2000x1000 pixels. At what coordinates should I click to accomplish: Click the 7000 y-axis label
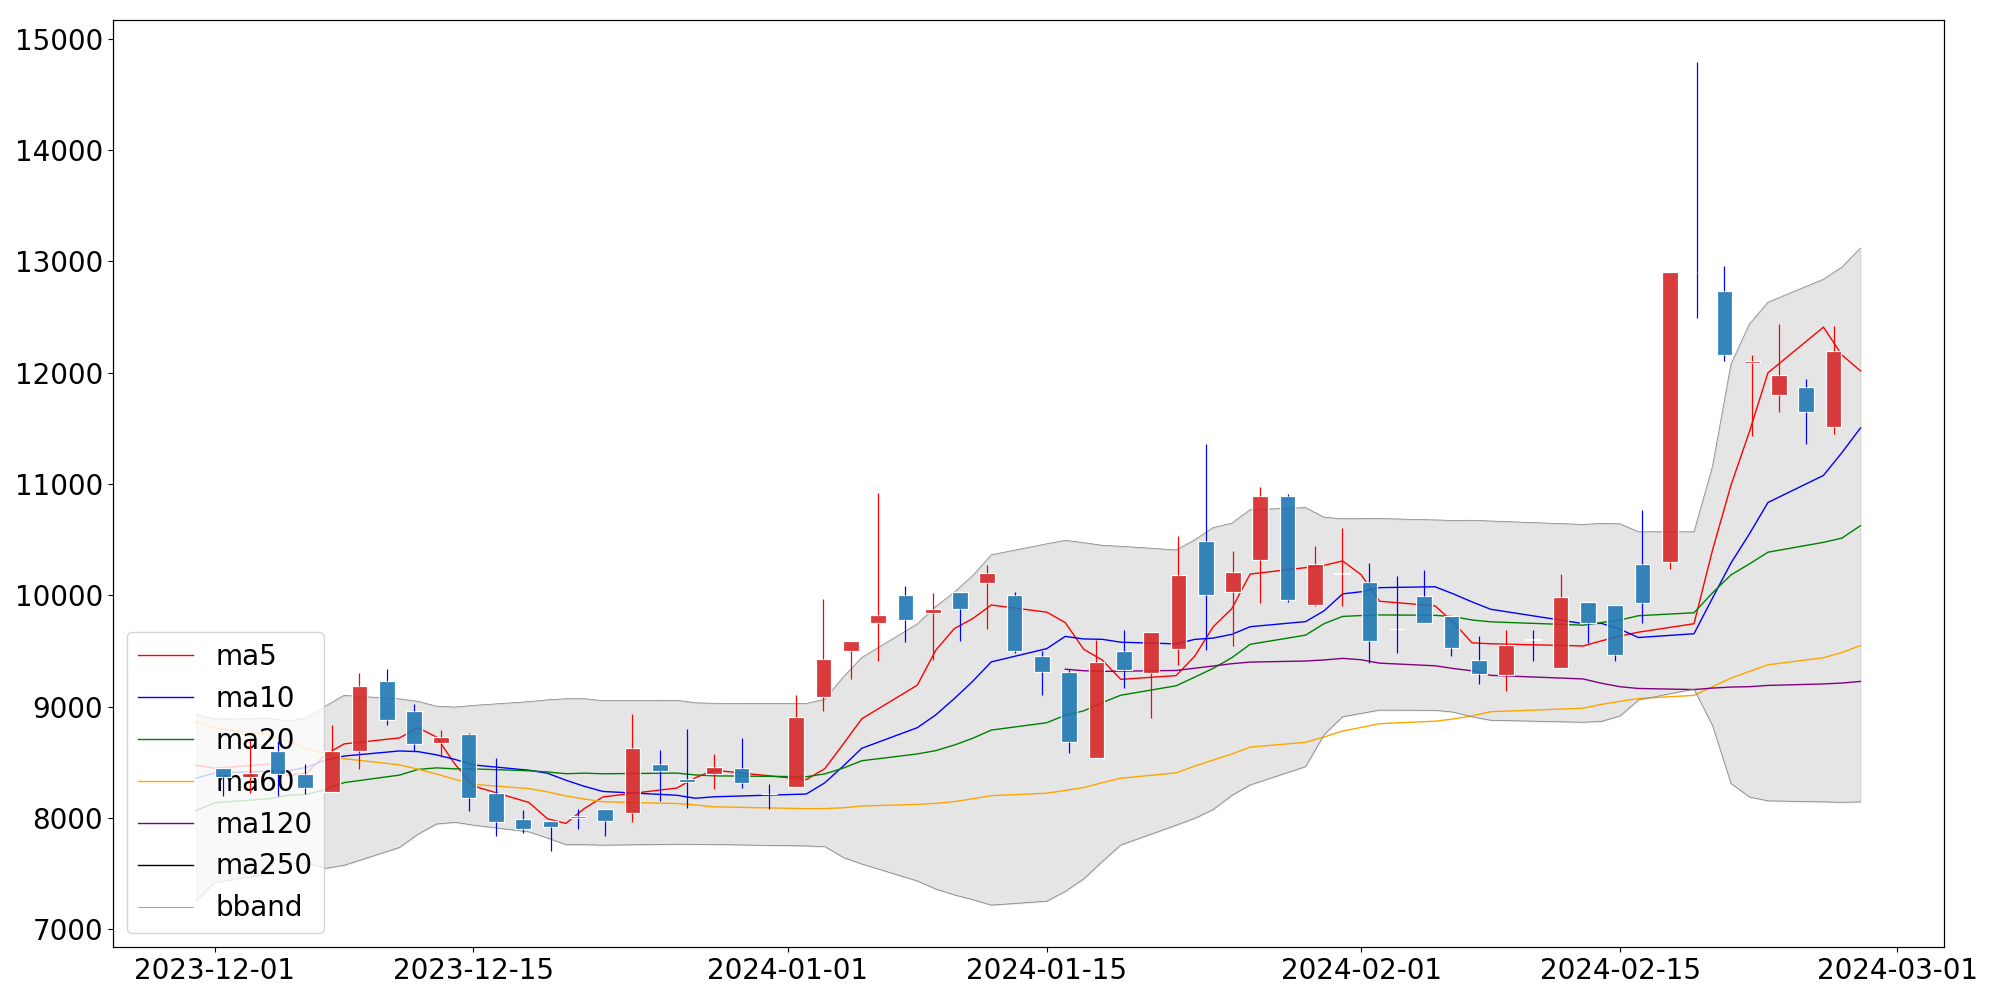click(68, 930)
